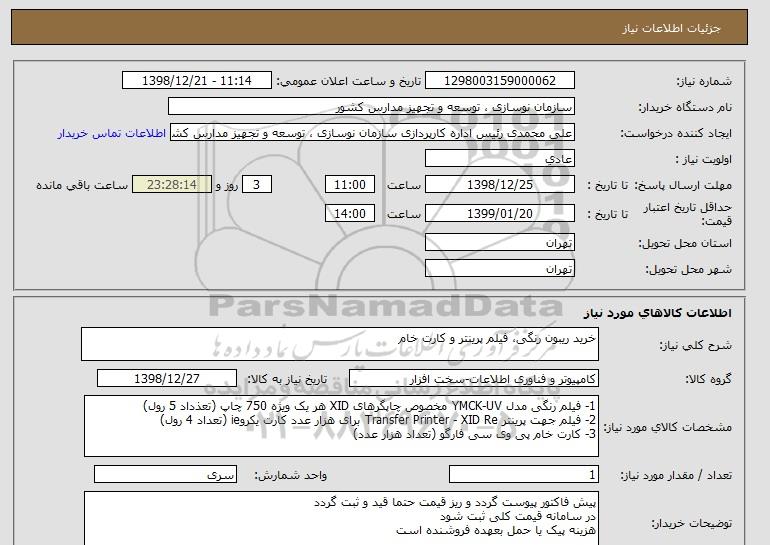Click the general need description box

[340, 344]
